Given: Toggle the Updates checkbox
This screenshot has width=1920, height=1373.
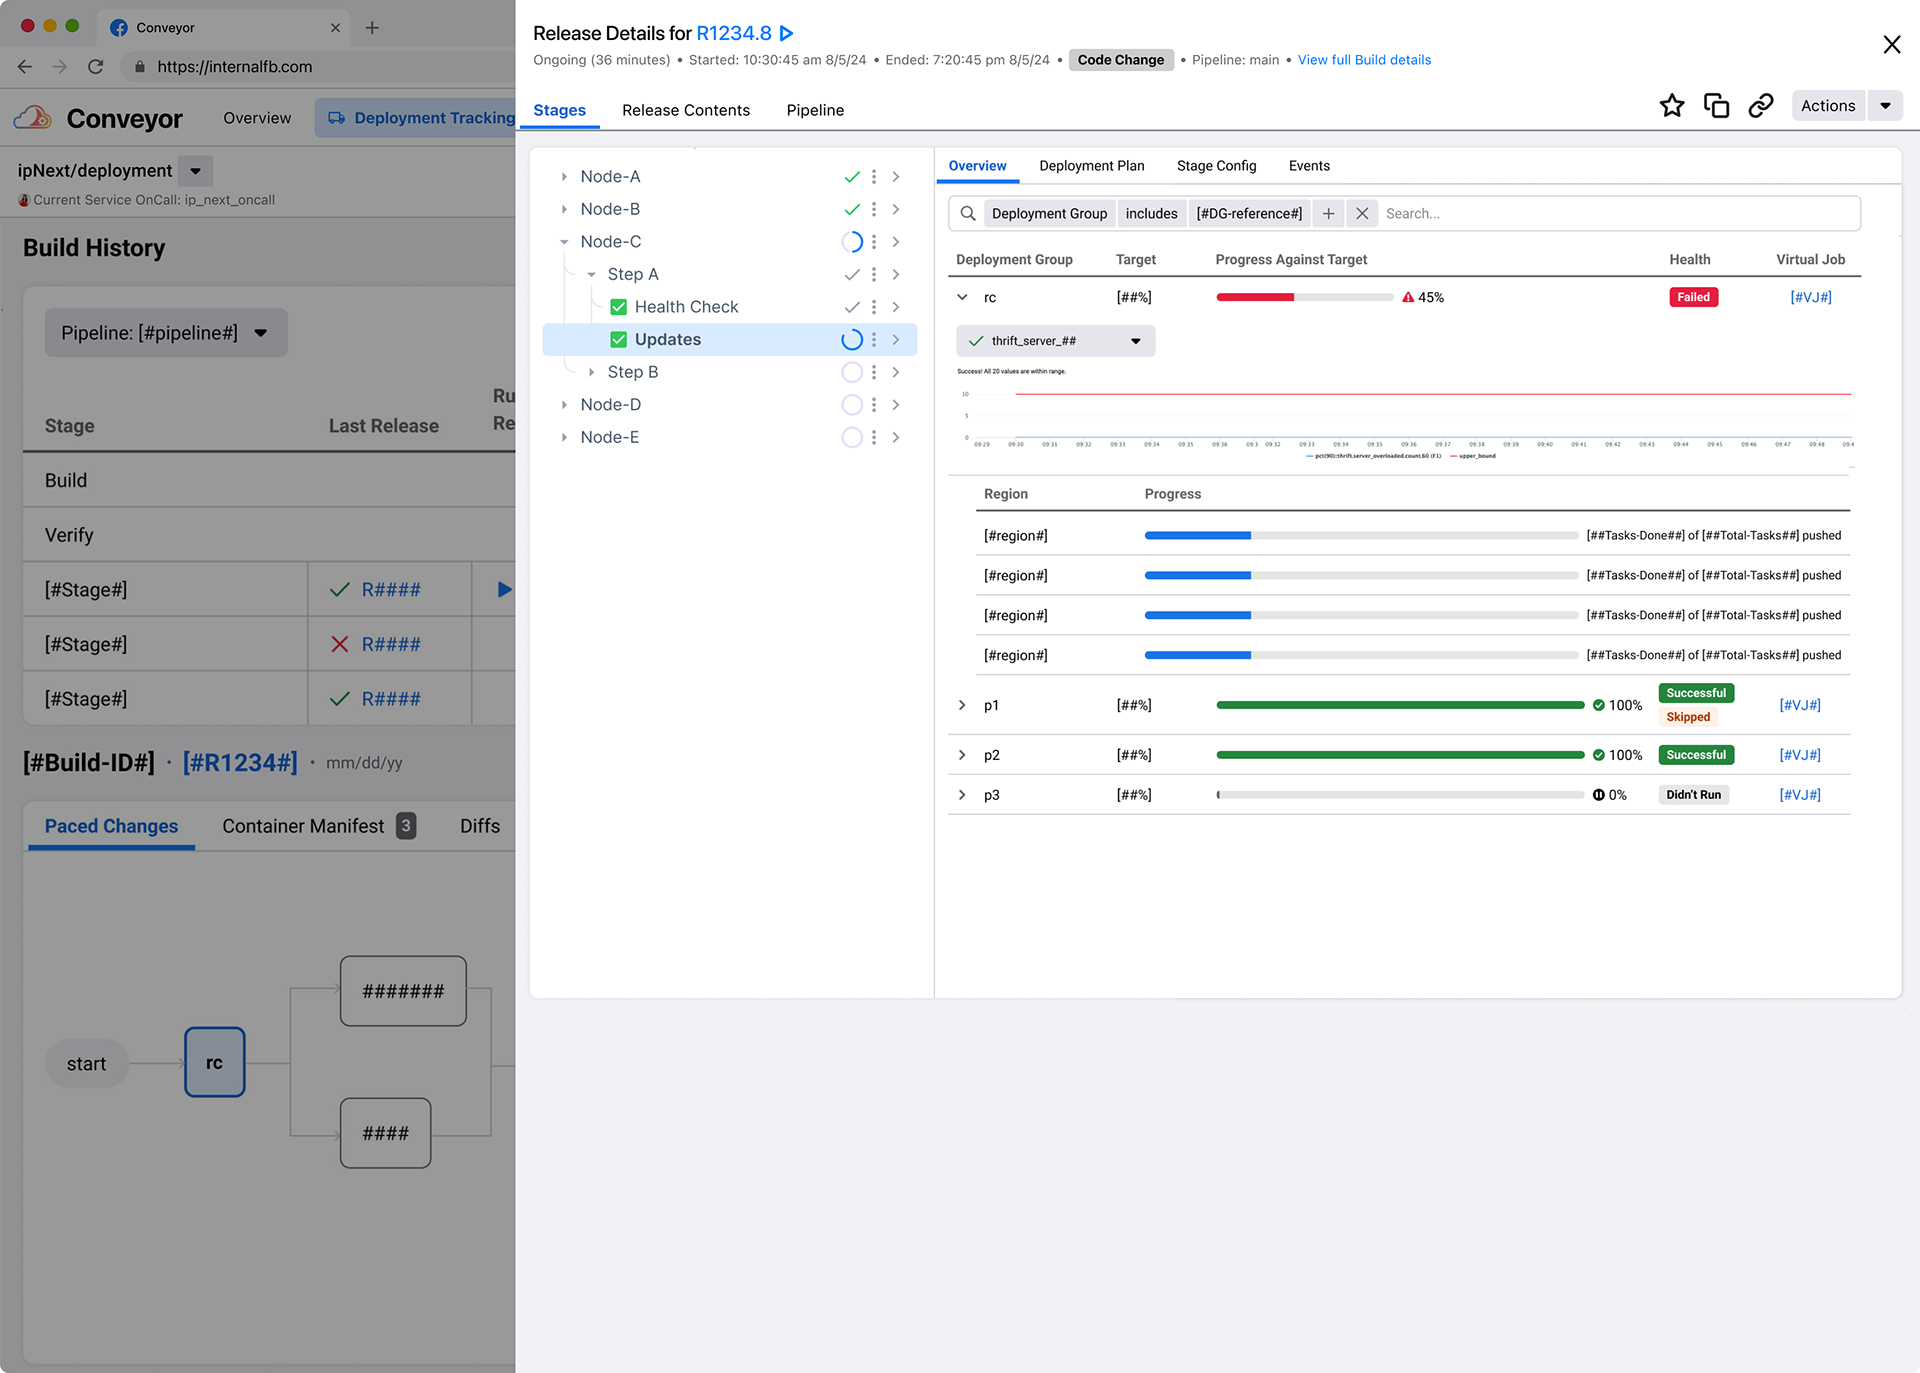Looking at the screenshot, I should 619,340.
